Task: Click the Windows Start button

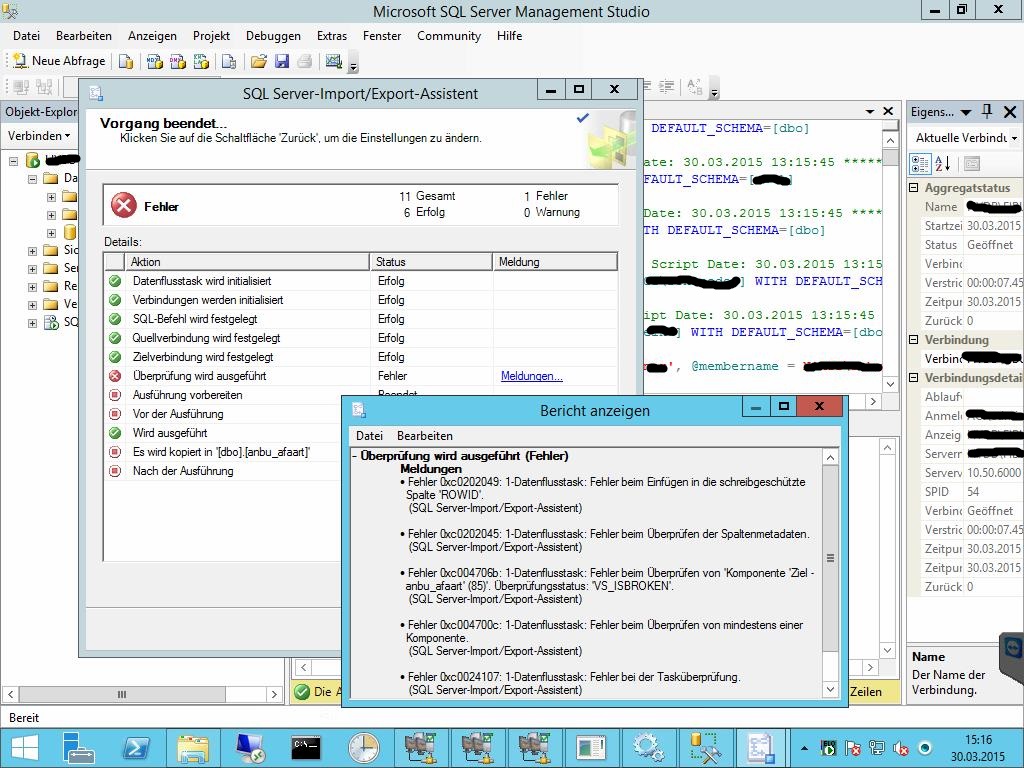Action: click(x=24, y=748)
